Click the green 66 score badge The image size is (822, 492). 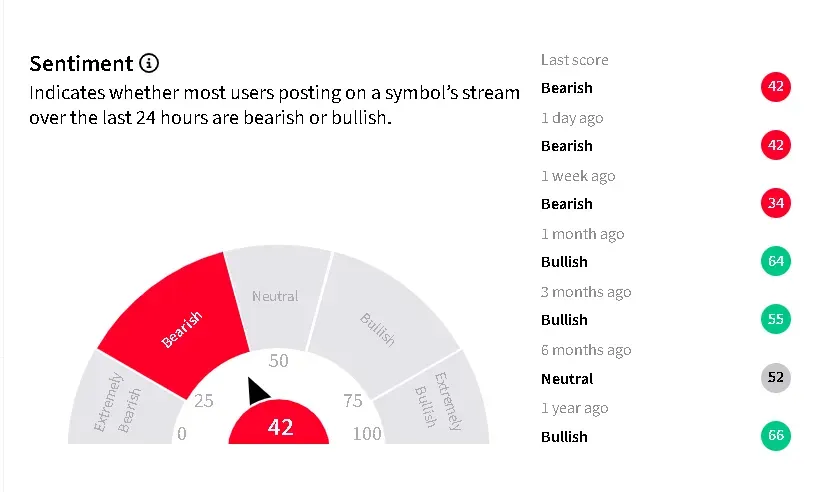tap(775, 436)
